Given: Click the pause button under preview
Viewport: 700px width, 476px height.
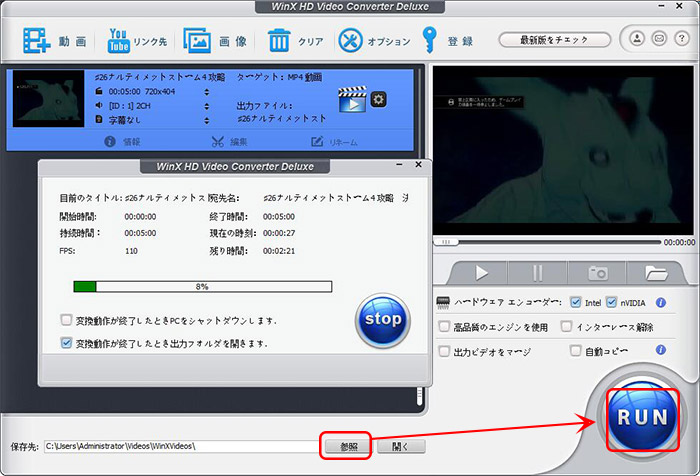Looking at the screenshot, I should pyautogui.click(x=538, y=273).
